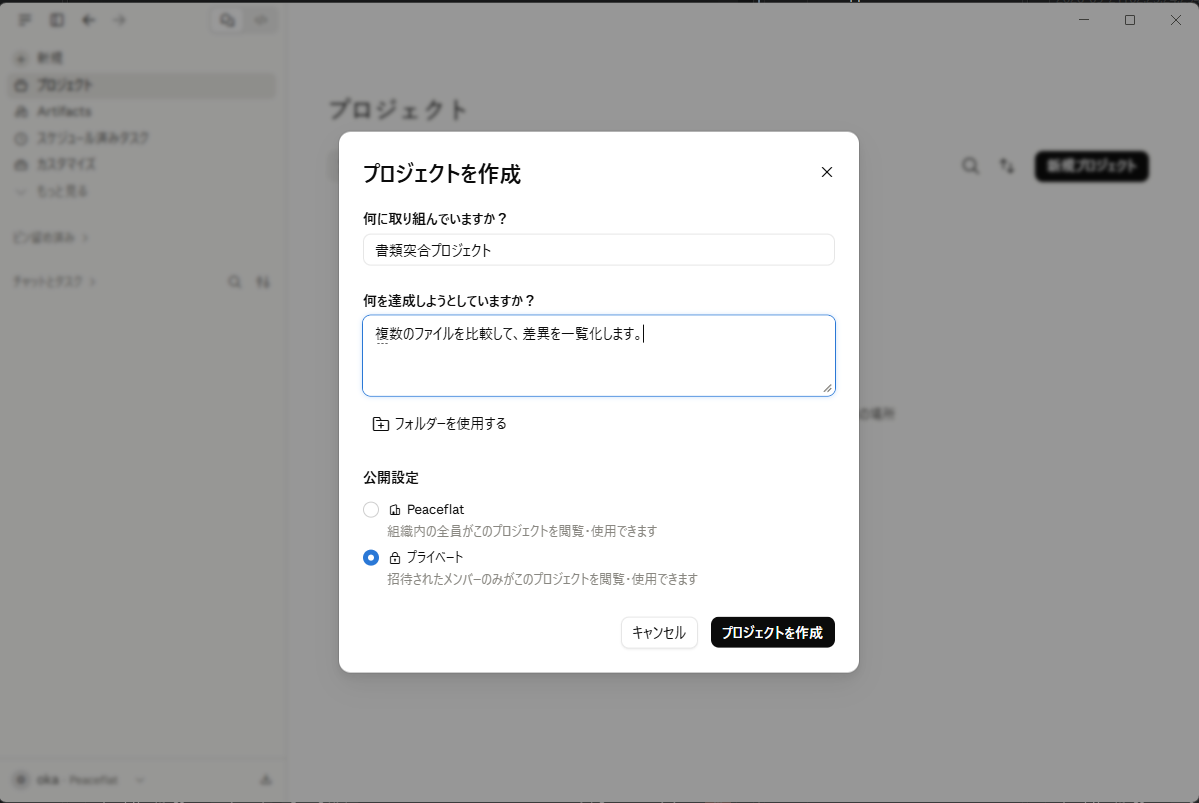The width and height of the screenshot is (1199, 803).
Task: Click the 公開設定 section heading
Action: (391, 478)
